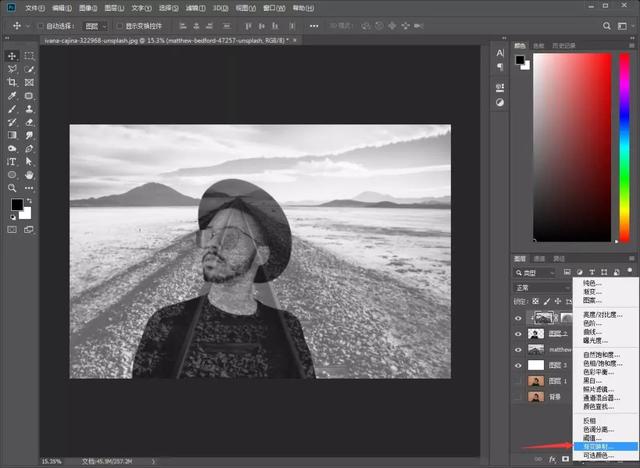Click the fx layer style button
The image size is (640, 468).
pos(552,459)
